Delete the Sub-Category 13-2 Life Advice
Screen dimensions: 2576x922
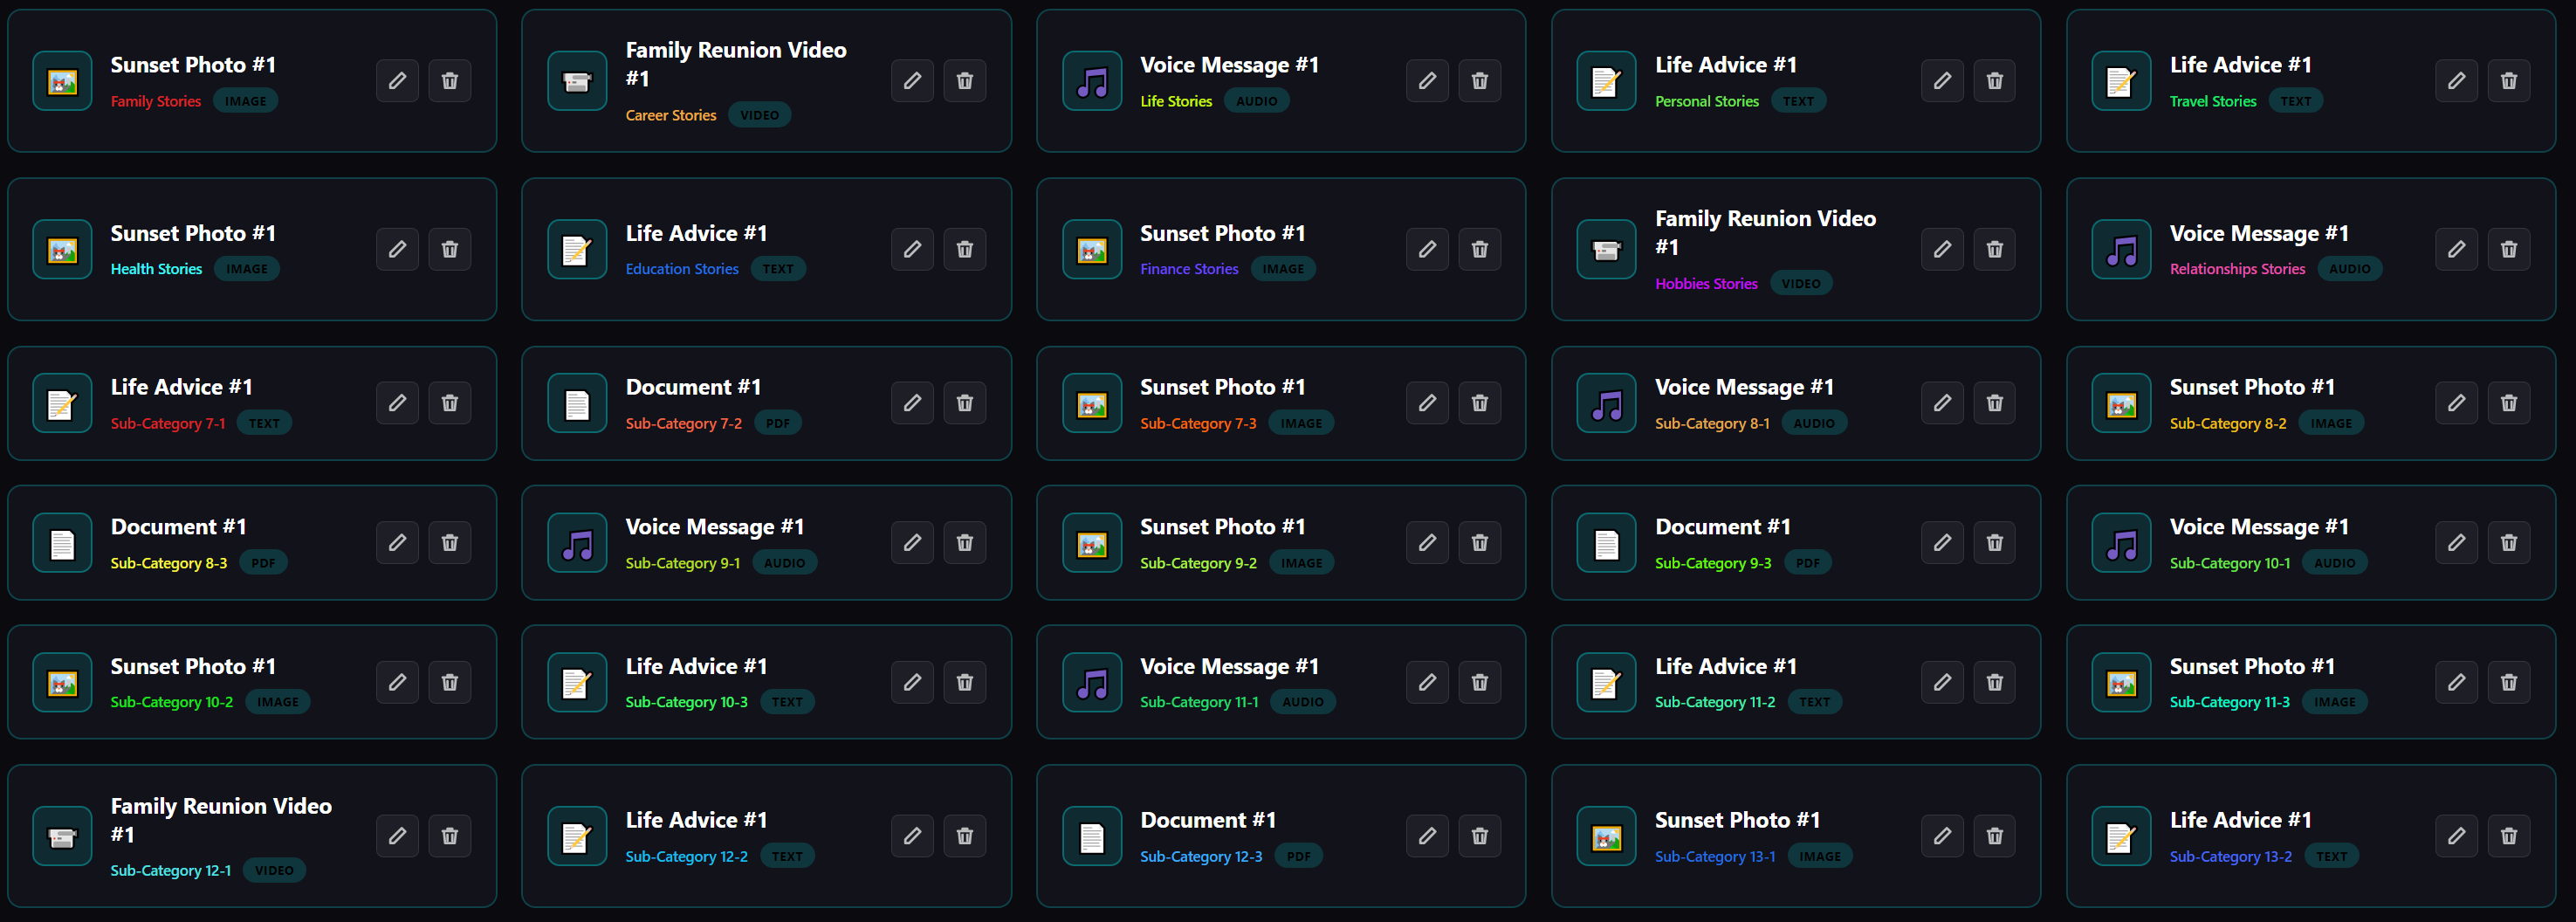coord(2508,836)
